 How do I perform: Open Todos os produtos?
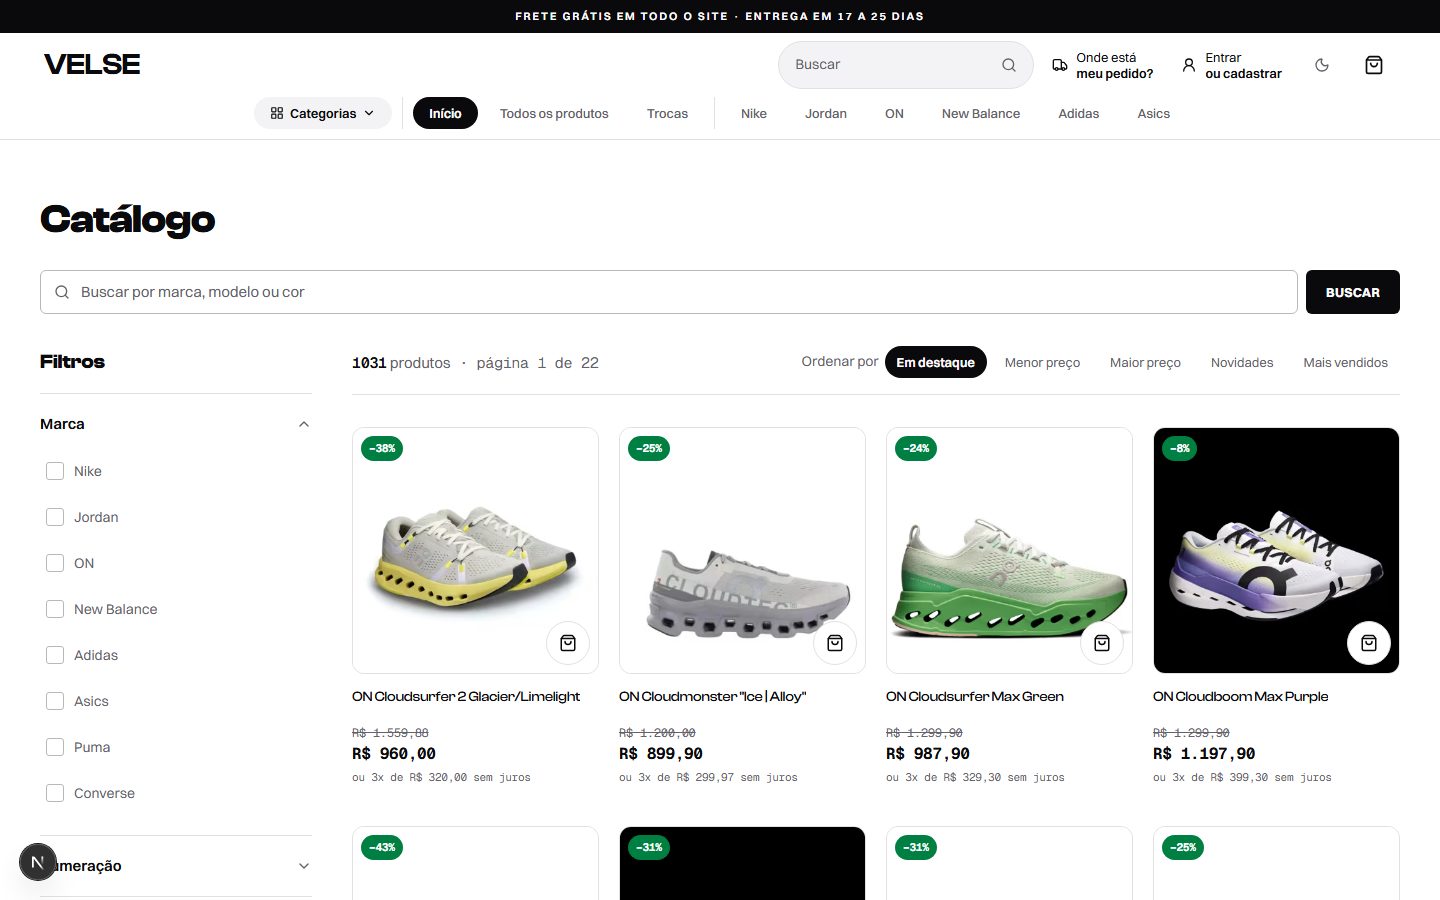554,113
